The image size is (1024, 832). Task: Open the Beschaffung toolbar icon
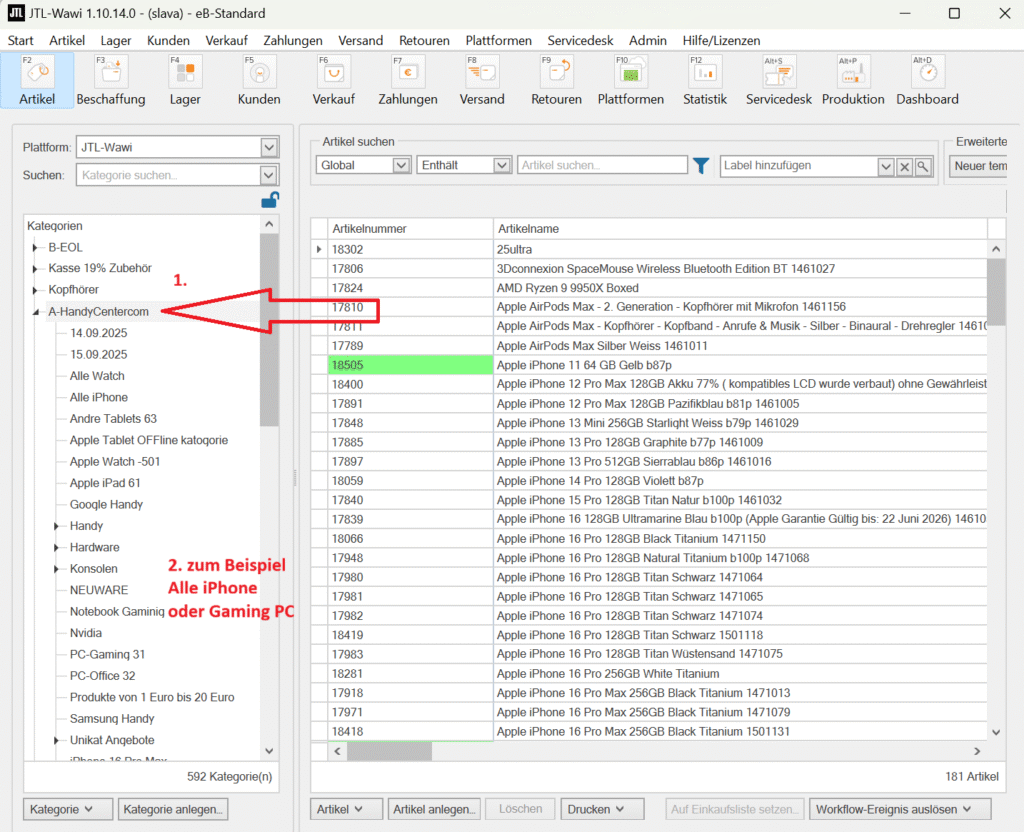pyautogui.click(x=110, y=74)
